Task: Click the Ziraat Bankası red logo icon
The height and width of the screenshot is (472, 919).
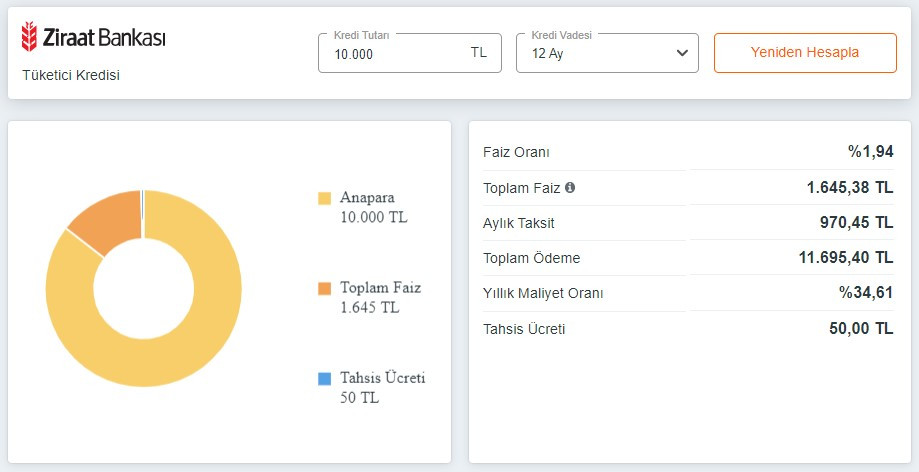Action: (30, 39)
